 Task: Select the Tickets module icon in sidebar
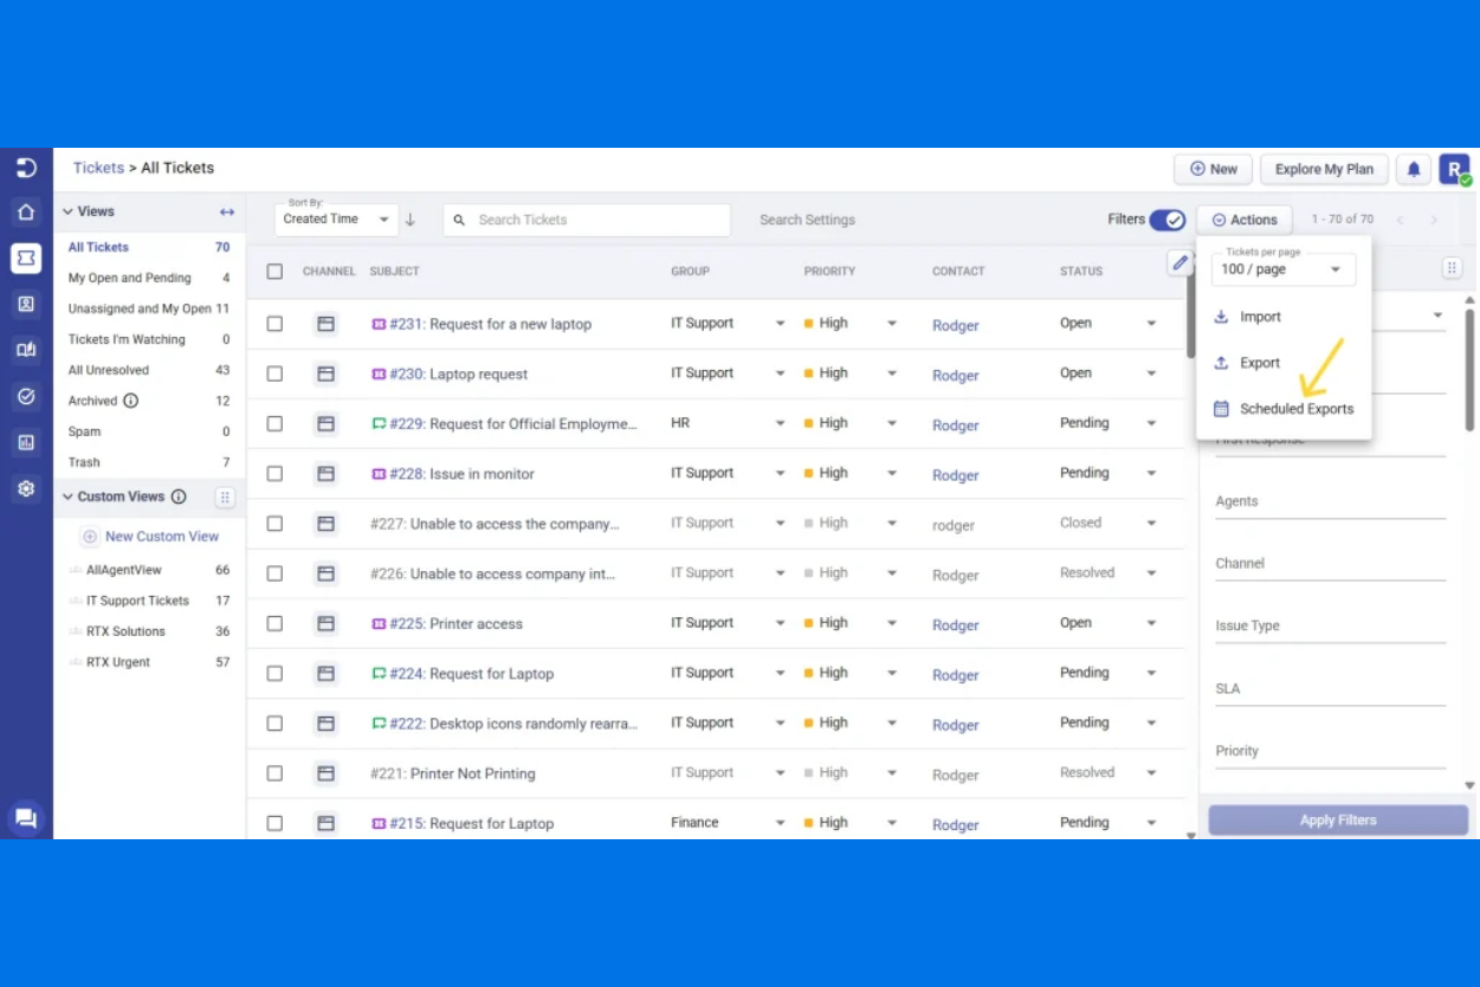26,258
